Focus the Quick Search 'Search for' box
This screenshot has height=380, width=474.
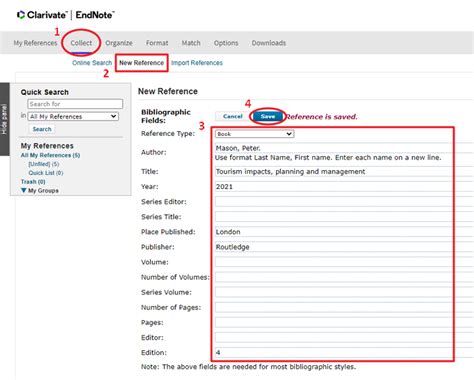75,104
